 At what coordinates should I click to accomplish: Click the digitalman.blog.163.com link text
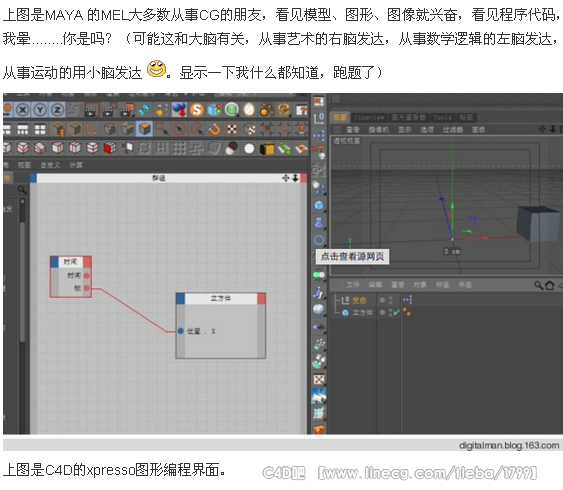tap(509, 445)
